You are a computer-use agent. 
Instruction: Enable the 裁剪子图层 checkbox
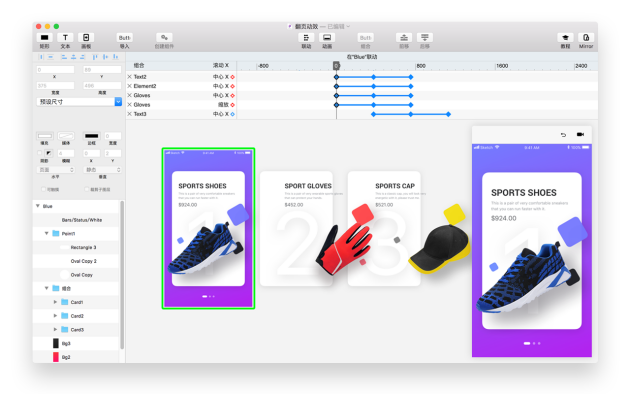[x=86, y=189]
